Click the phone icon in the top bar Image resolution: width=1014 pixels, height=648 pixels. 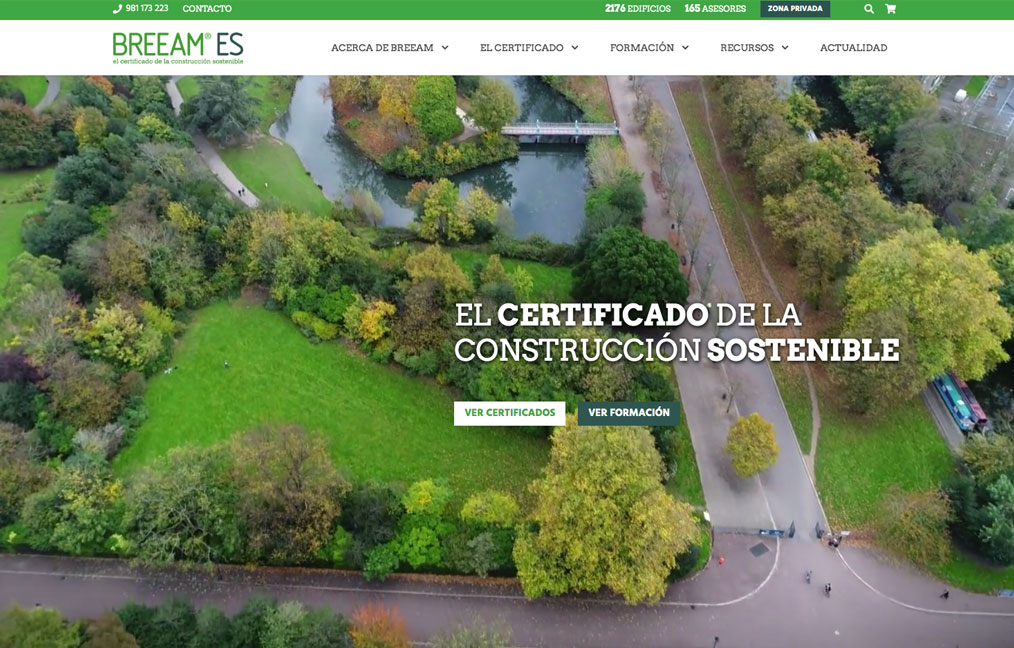[x=117, y=9]
